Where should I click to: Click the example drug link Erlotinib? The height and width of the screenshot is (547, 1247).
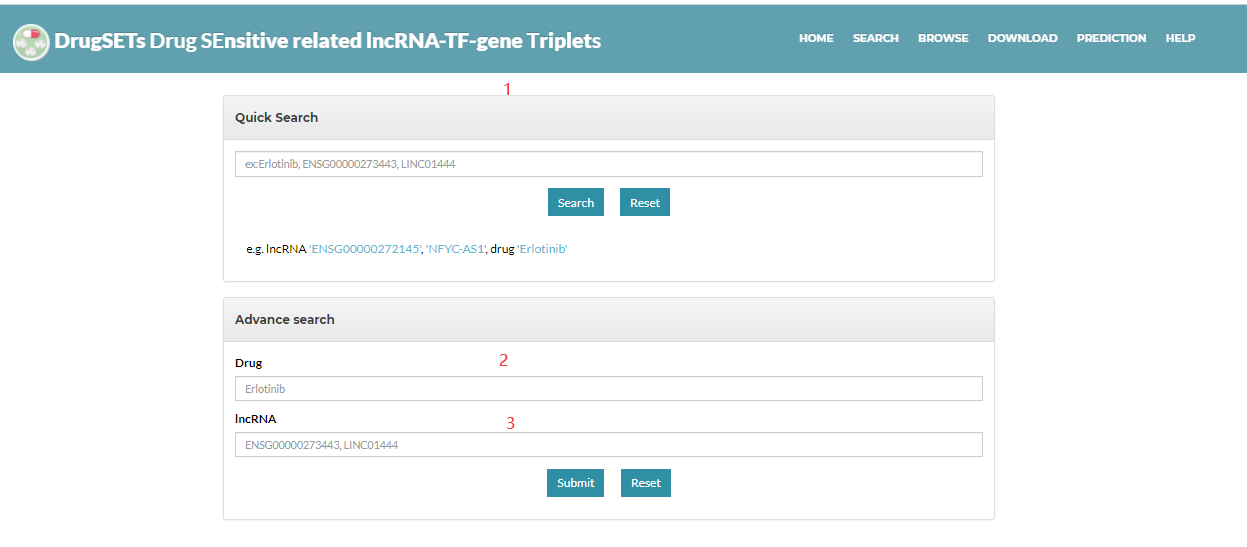[x=542, y=249]
